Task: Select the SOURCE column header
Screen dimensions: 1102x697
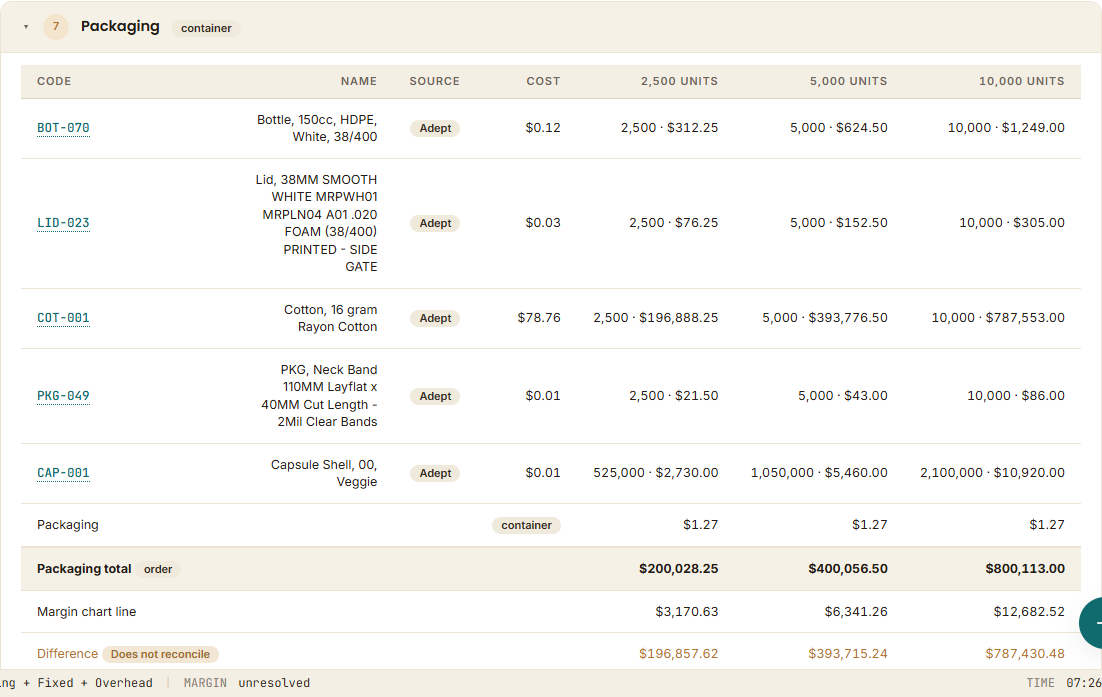Action: pos(434,82)
